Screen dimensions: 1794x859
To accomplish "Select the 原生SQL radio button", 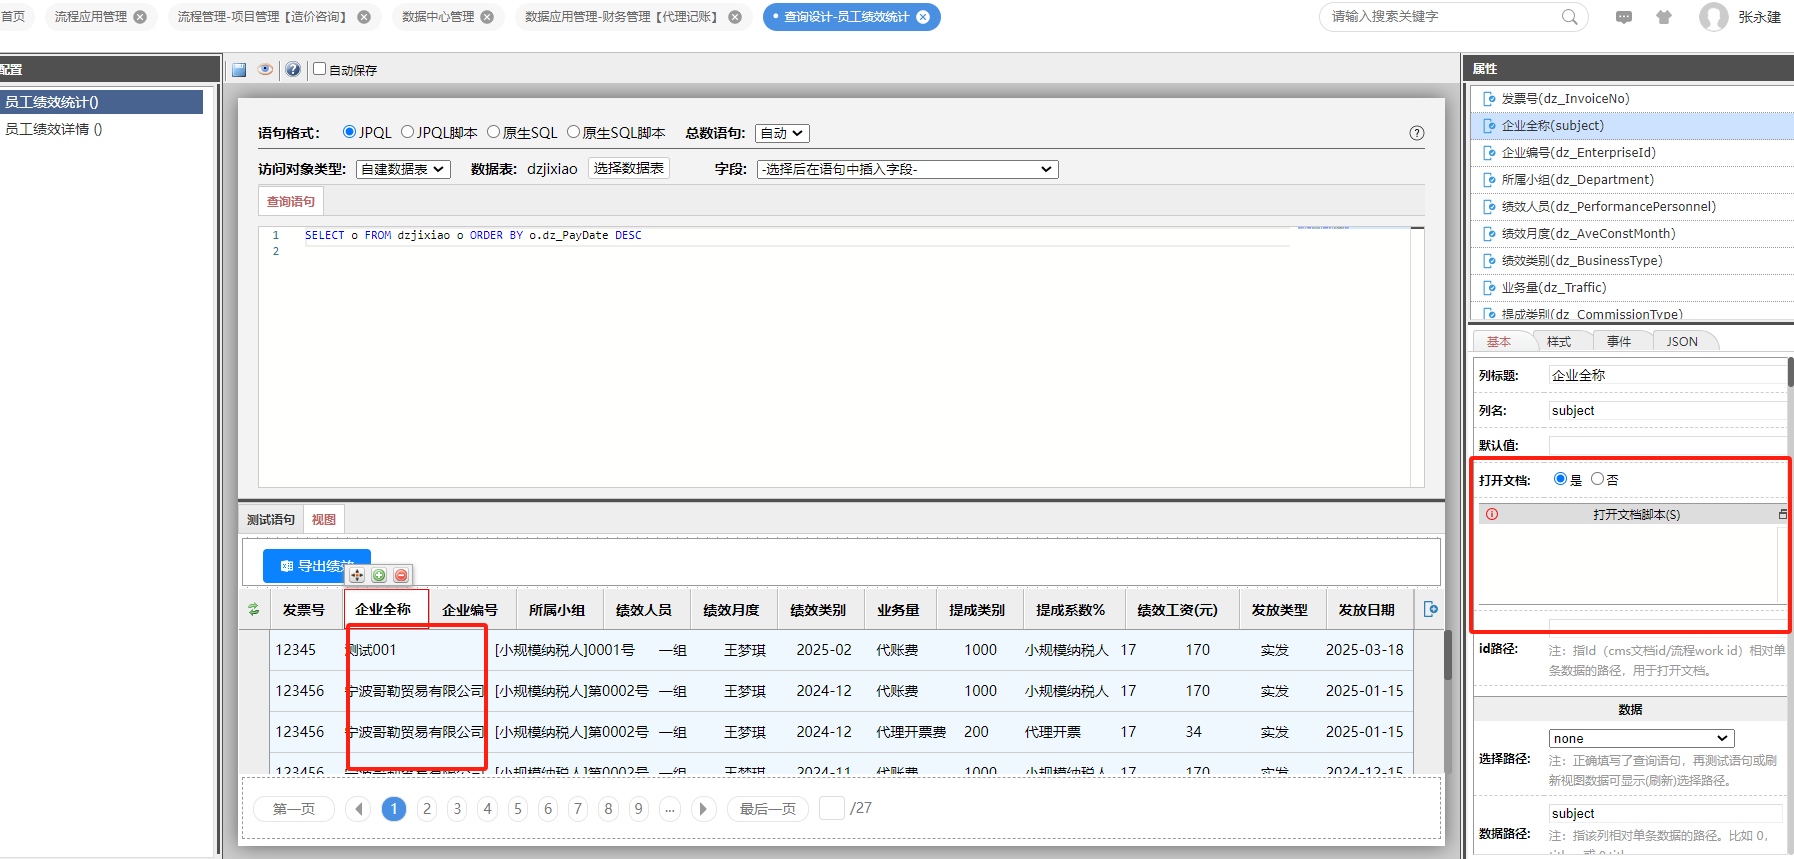I will coord(494,132).
